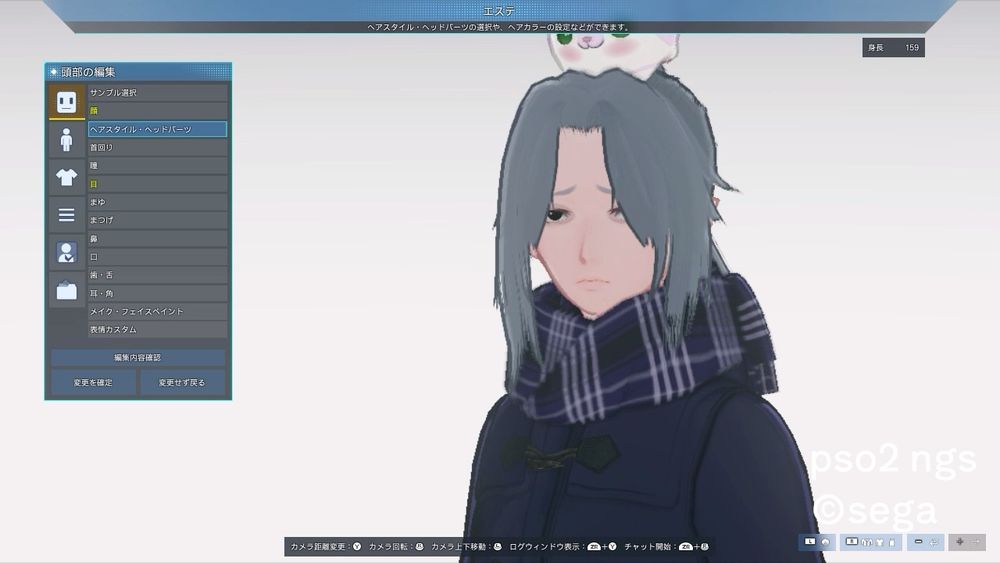Viewport: 1000px width, 563px height.
Task: Select the head editing face icon tab
Action: click(x=66, y=102)
